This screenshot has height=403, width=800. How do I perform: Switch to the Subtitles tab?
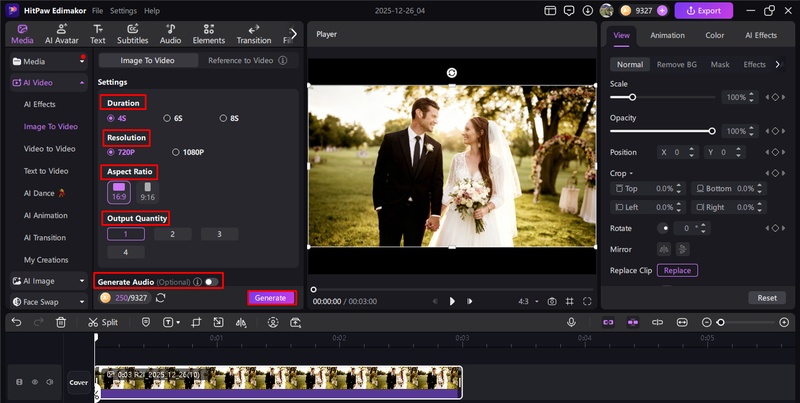(133, 34)
